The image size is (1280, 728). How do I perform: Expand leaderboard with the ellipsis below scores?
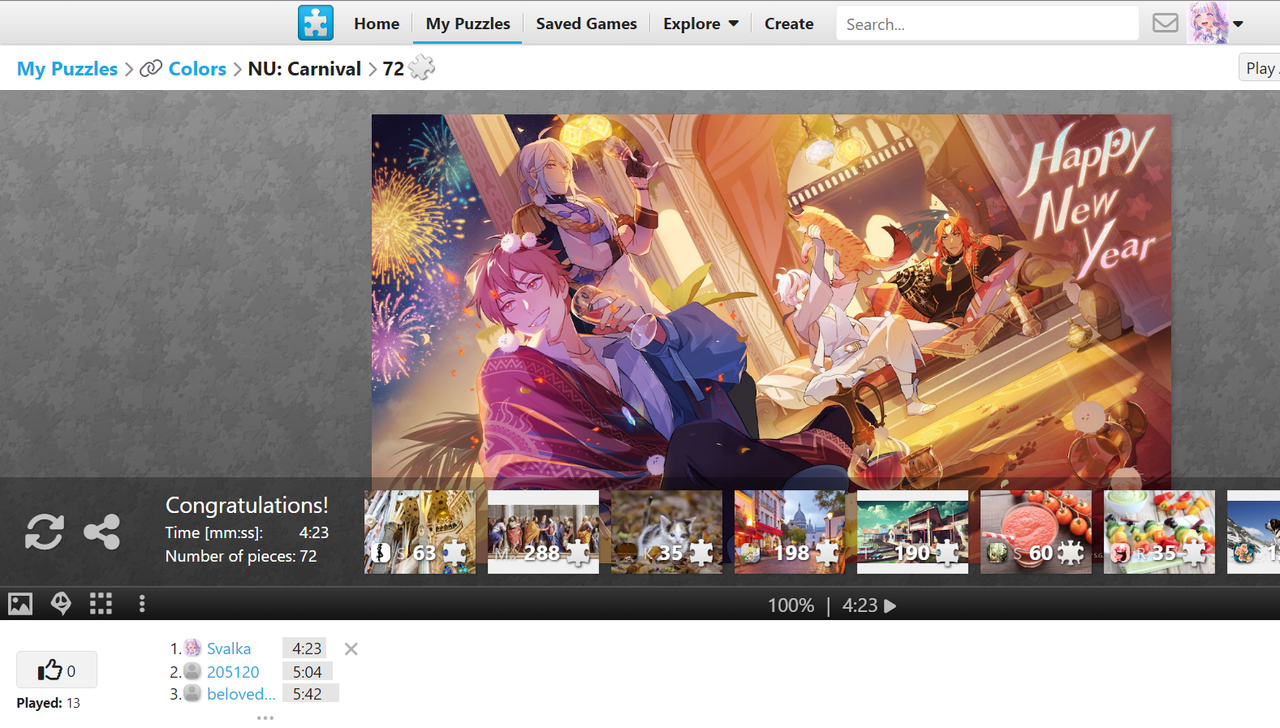(264, 717)
